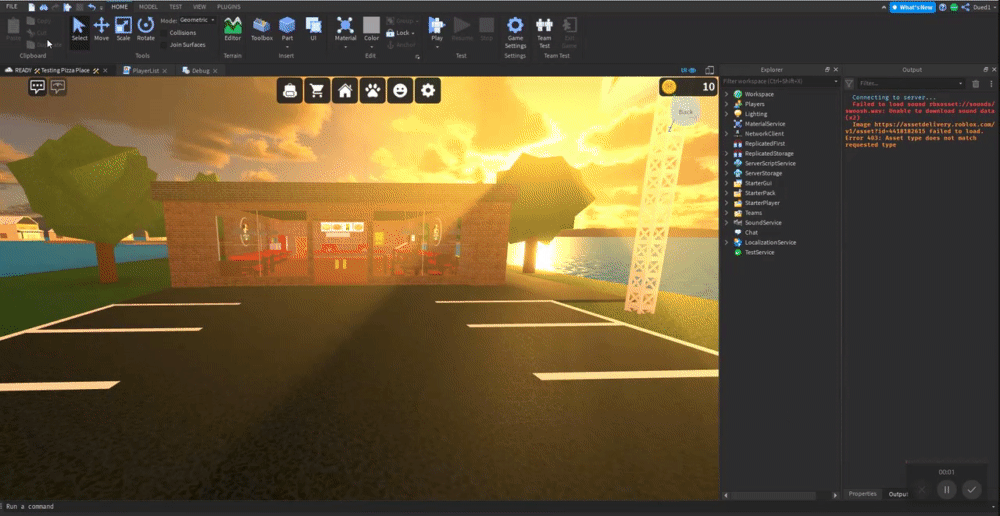Activate the Move tool
The image size is (1000, 516).
(x=101, y=29)
